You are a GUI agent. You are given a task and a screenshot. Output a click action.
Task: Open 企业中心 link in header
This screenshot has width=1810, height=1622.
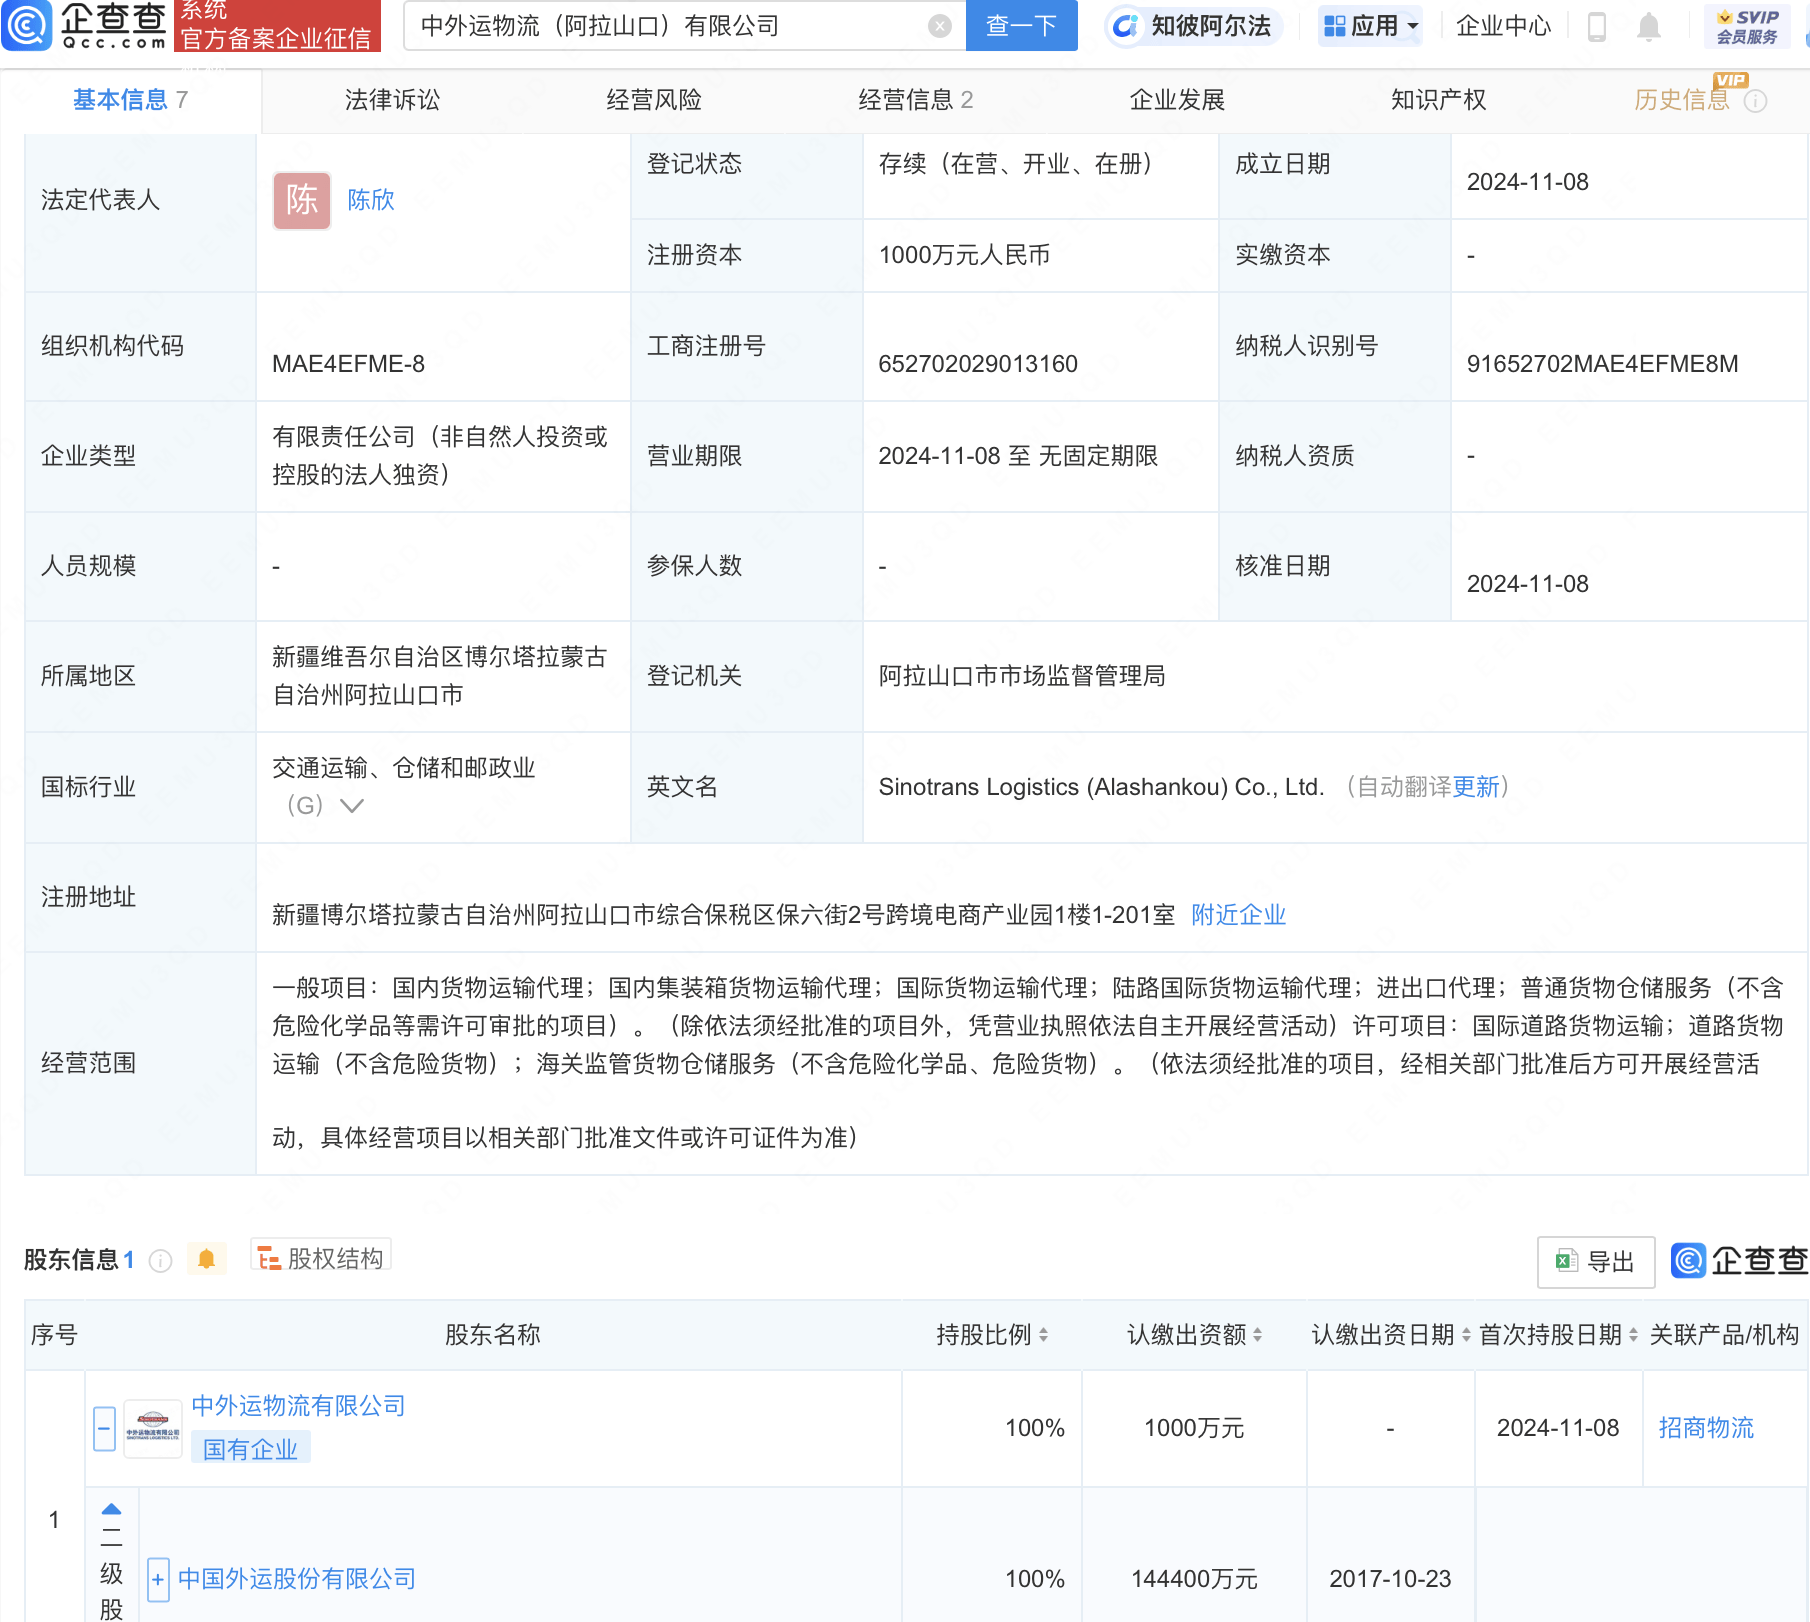pyautogui.click(x=1503, y=26)
